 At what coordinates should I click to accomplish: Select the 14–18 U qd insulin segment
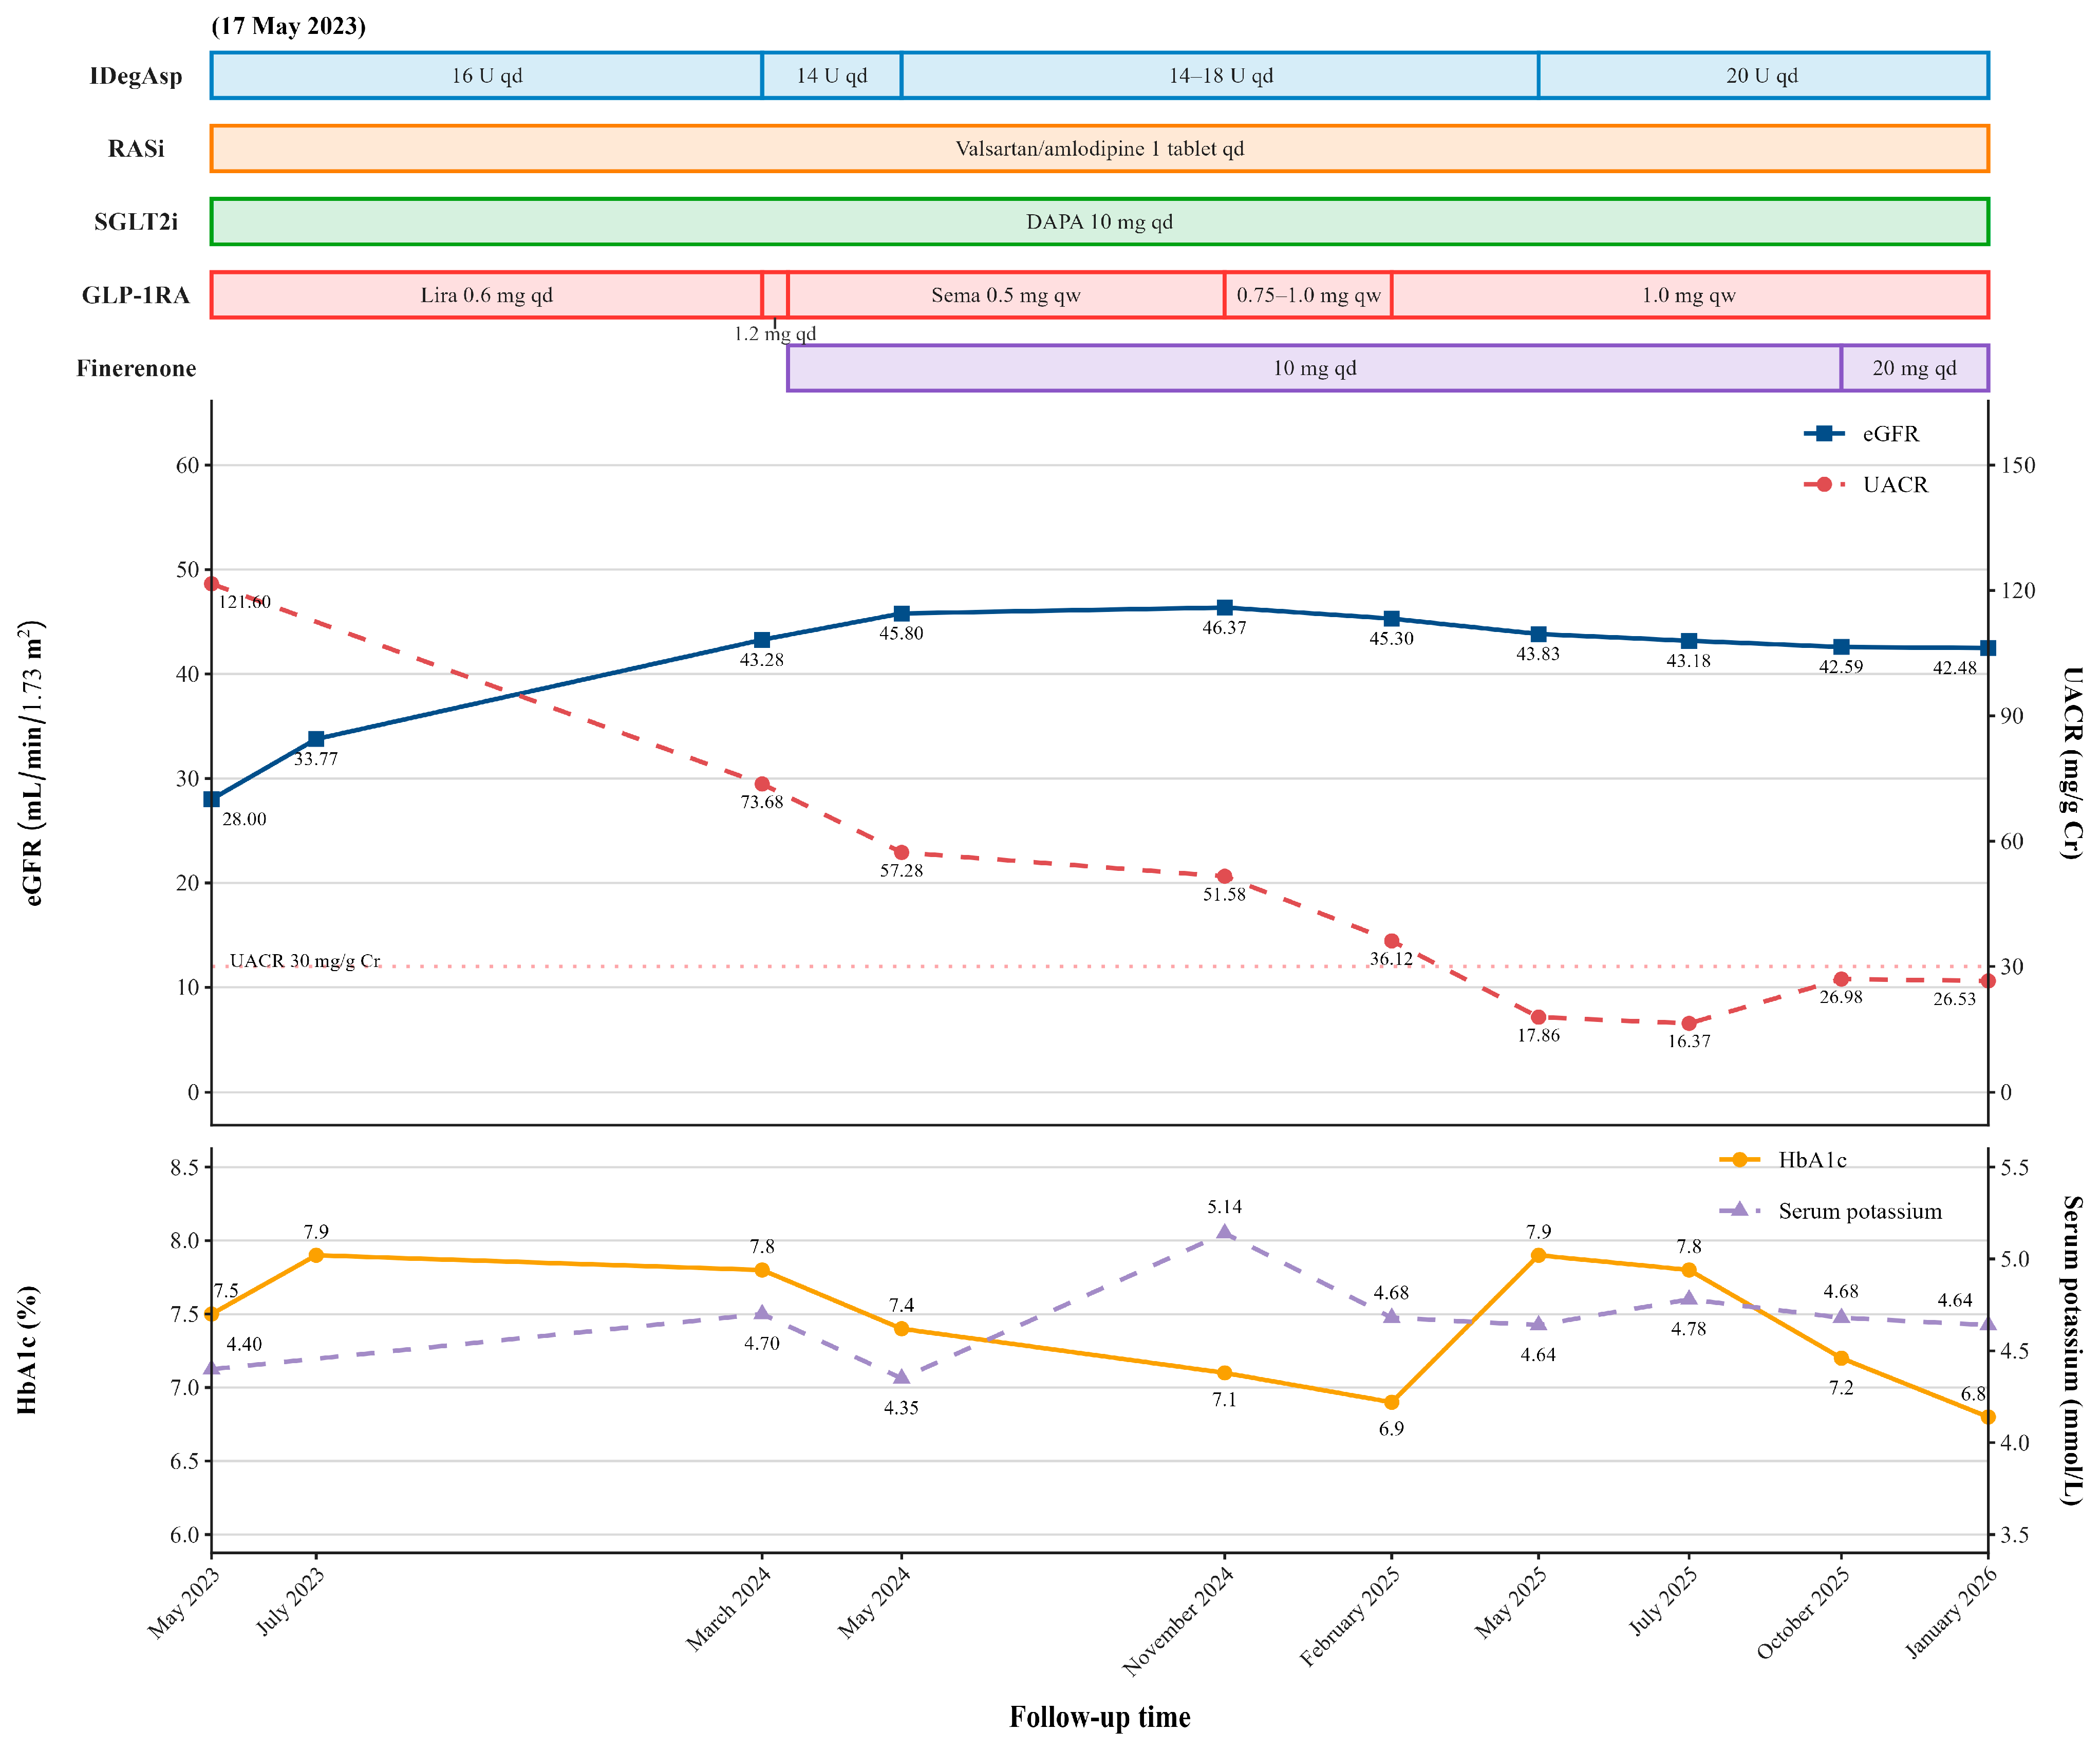coord(1220,76)
